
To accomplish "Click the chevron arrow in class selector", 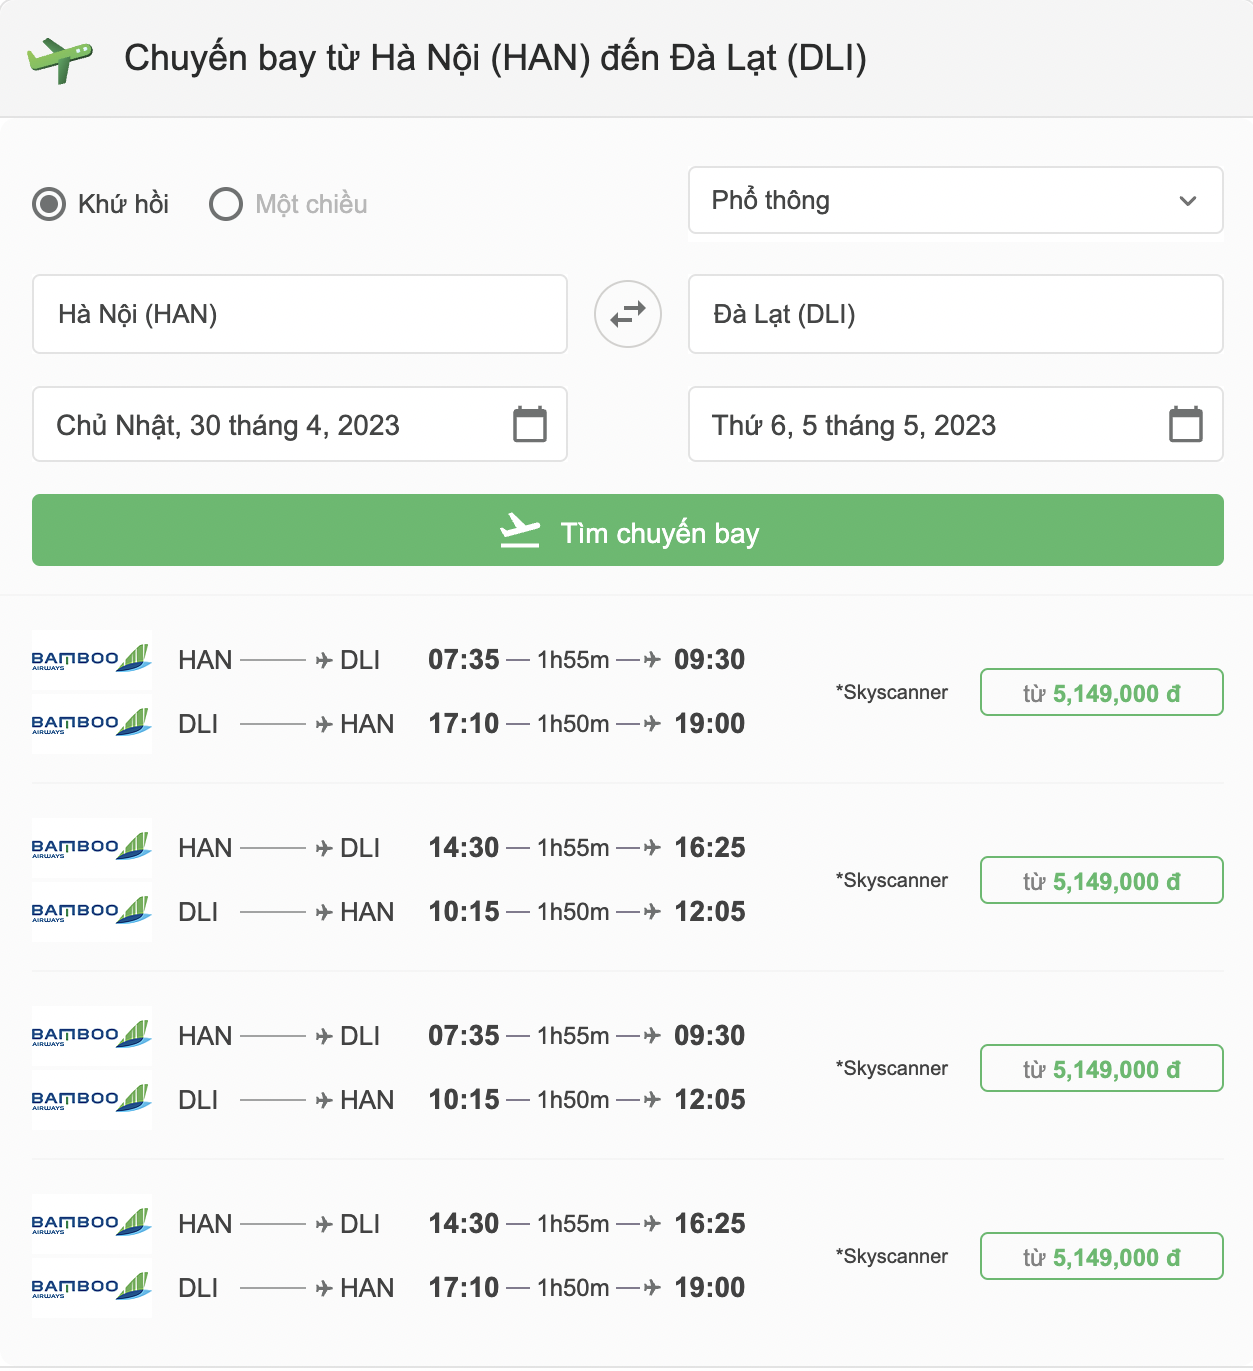I will point(1188,201).
